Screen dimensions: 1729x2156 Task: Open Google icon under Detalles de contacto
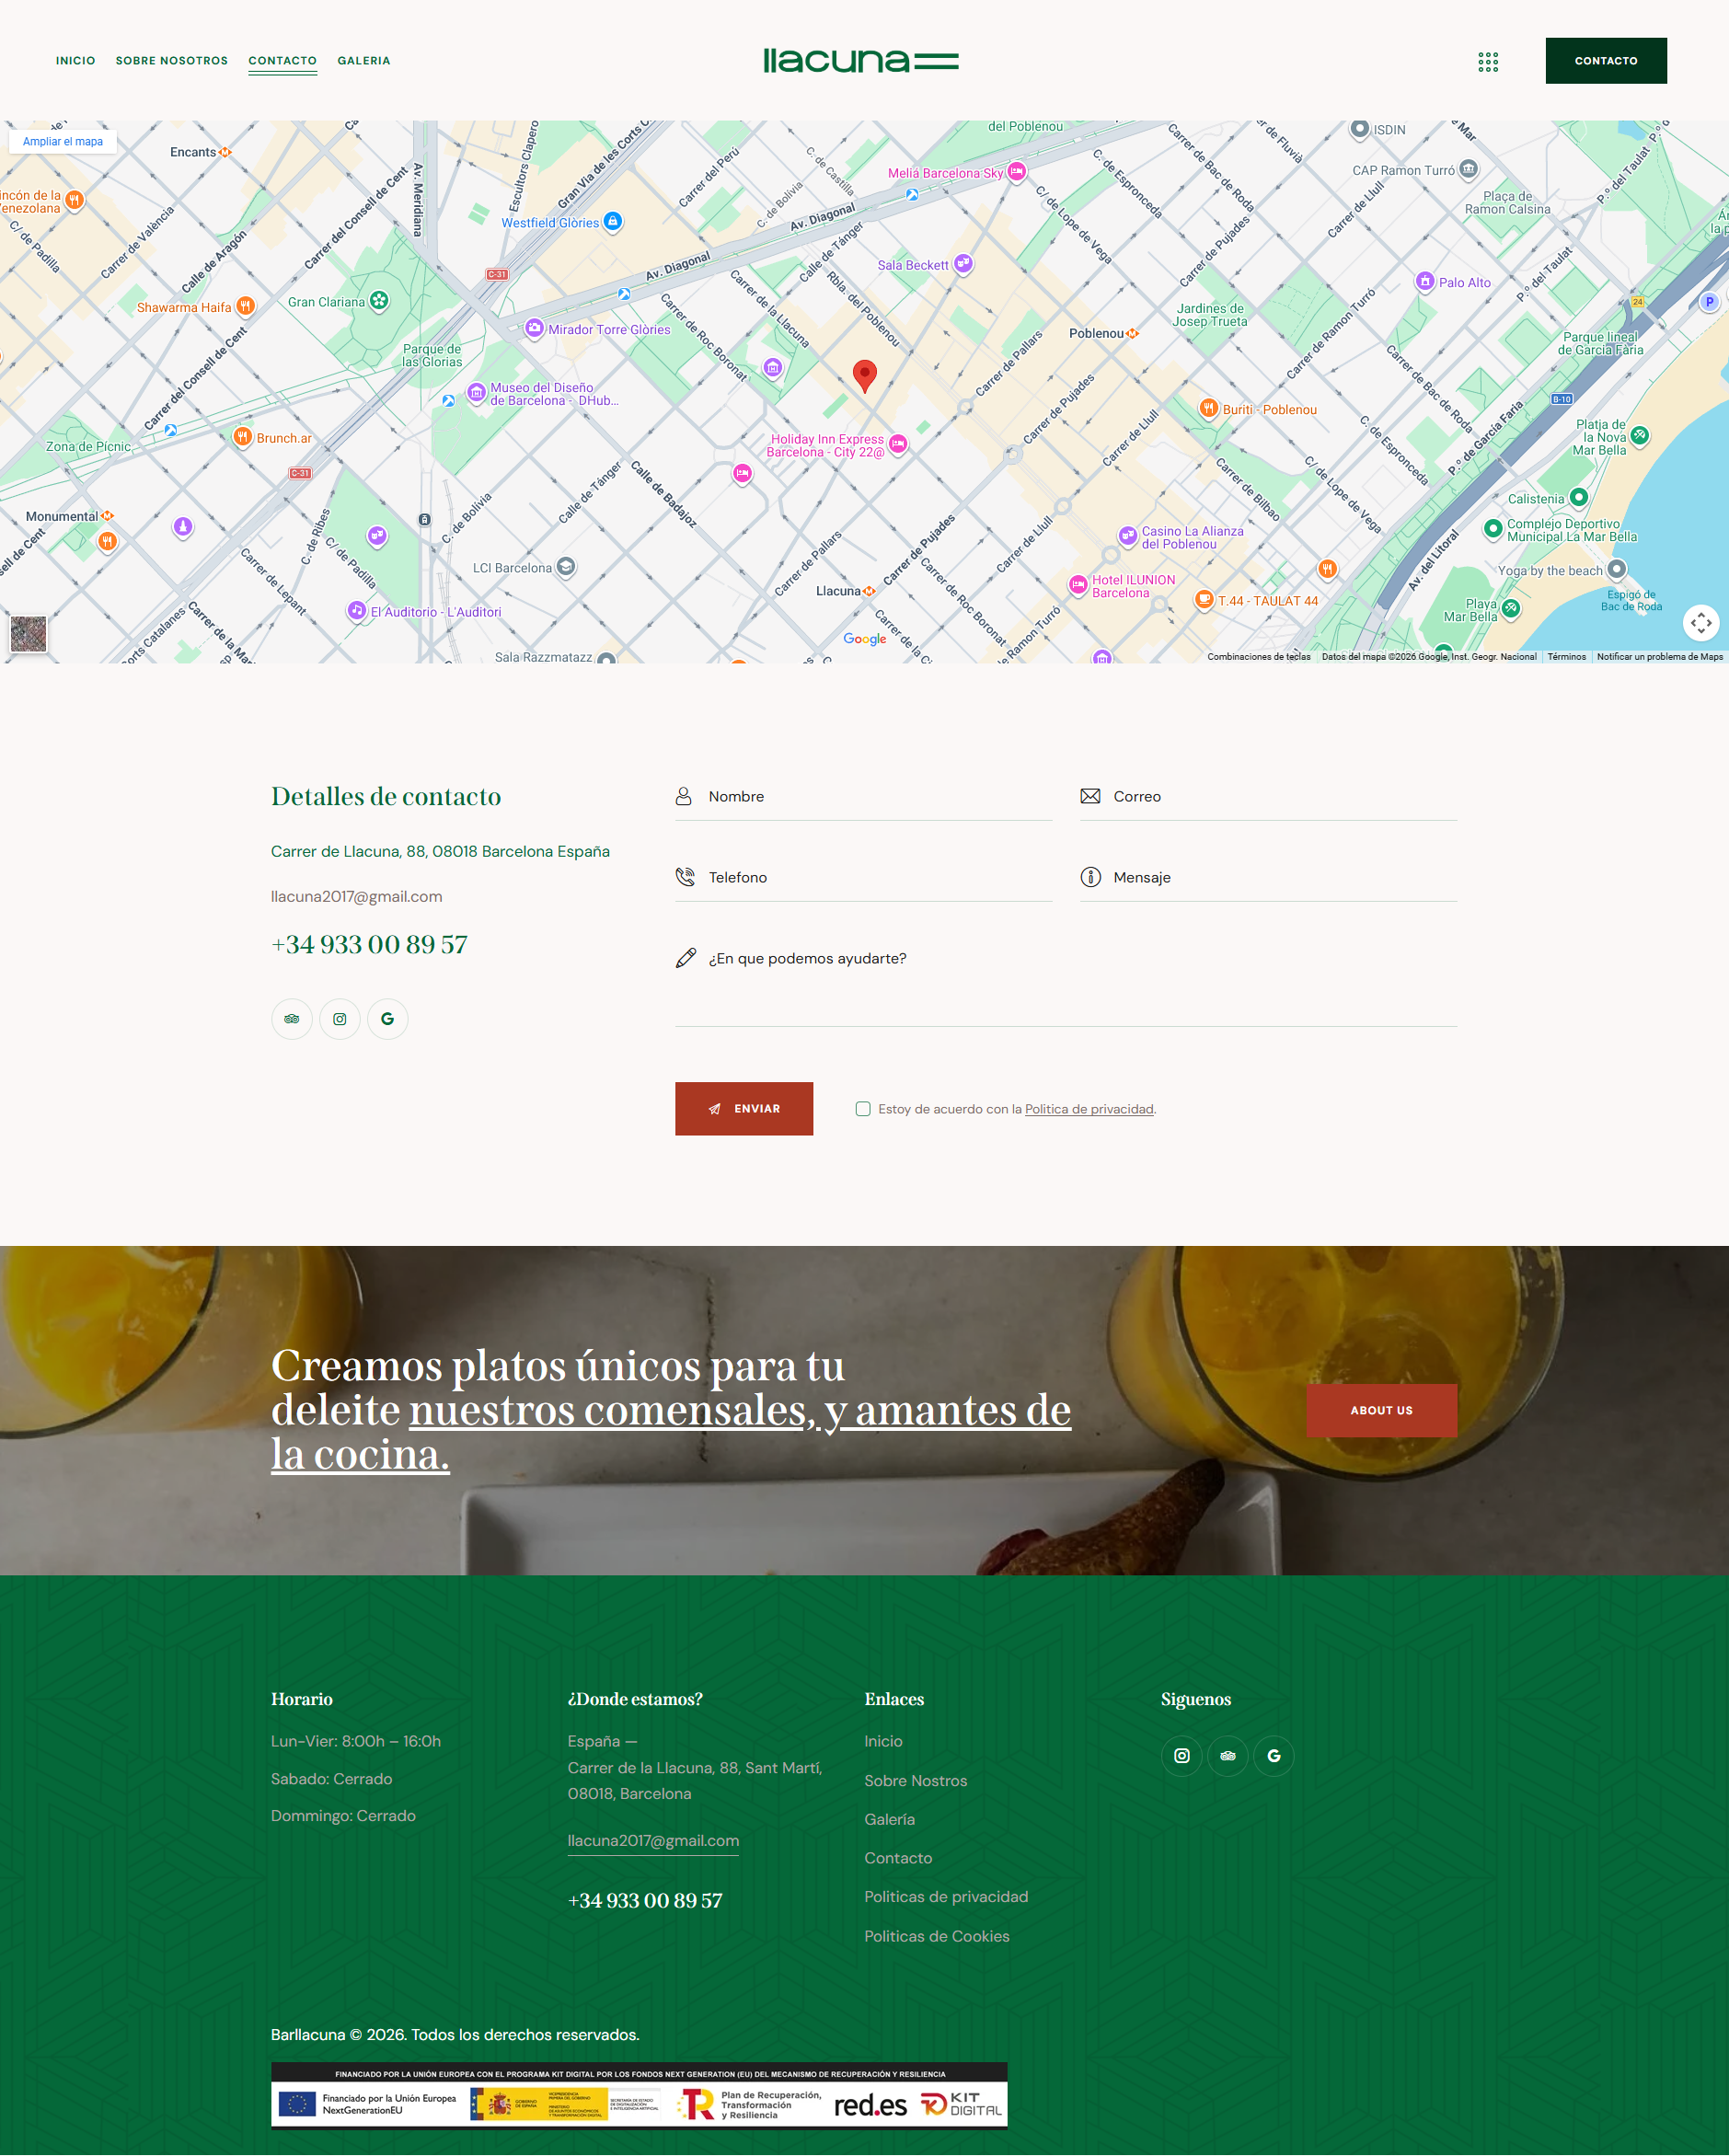(x=388, y=1019)
